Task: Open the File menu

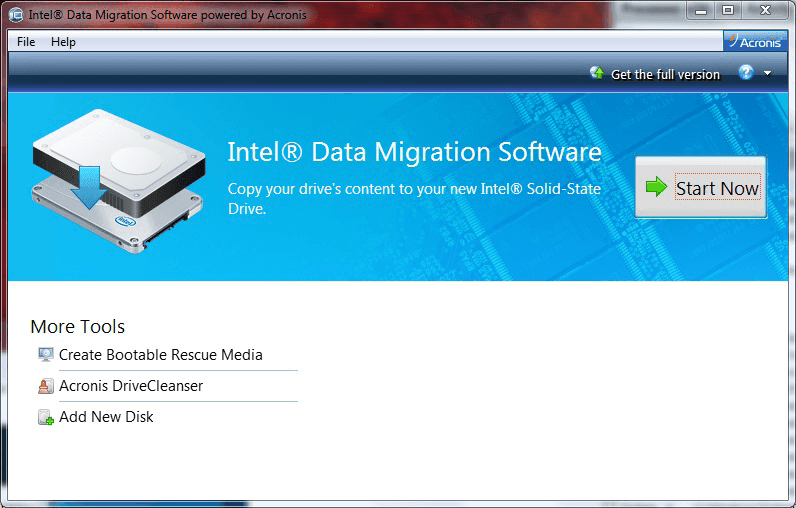Action: [26, 42]
